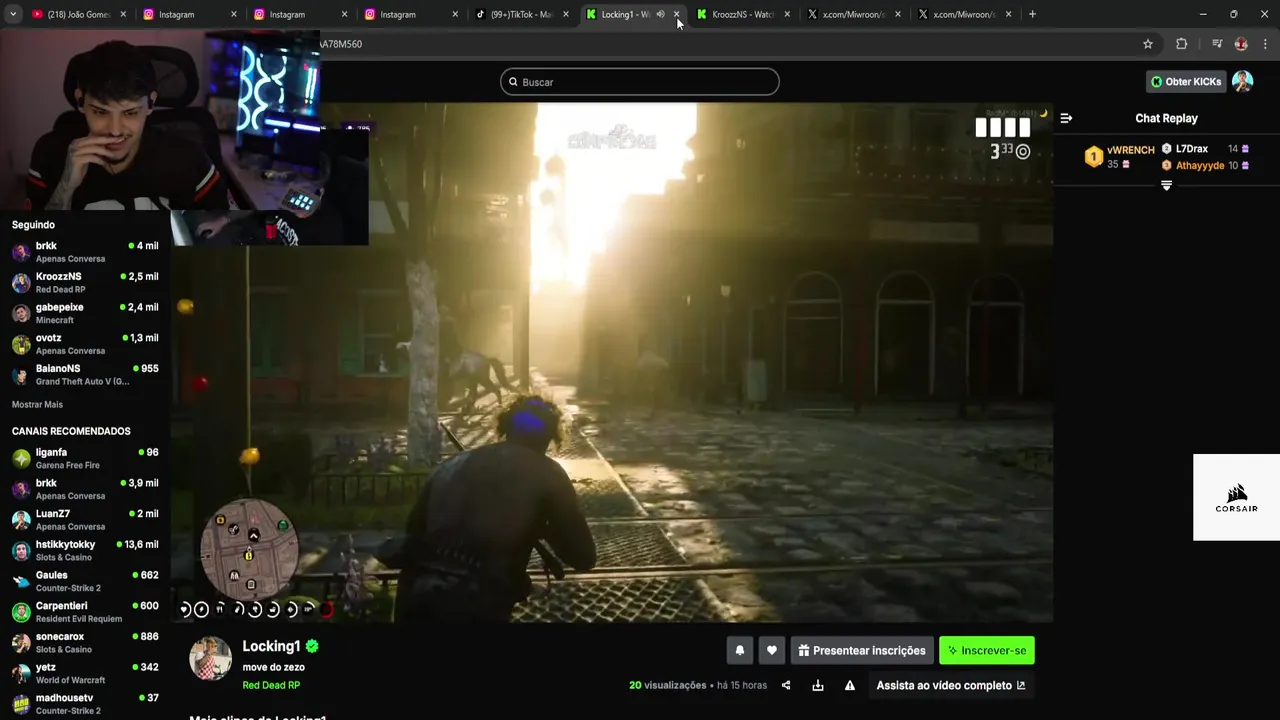This screenshot has width=1280, height=720.
Task: Click the green Inscrever-se button
Action: pos(987,650)
